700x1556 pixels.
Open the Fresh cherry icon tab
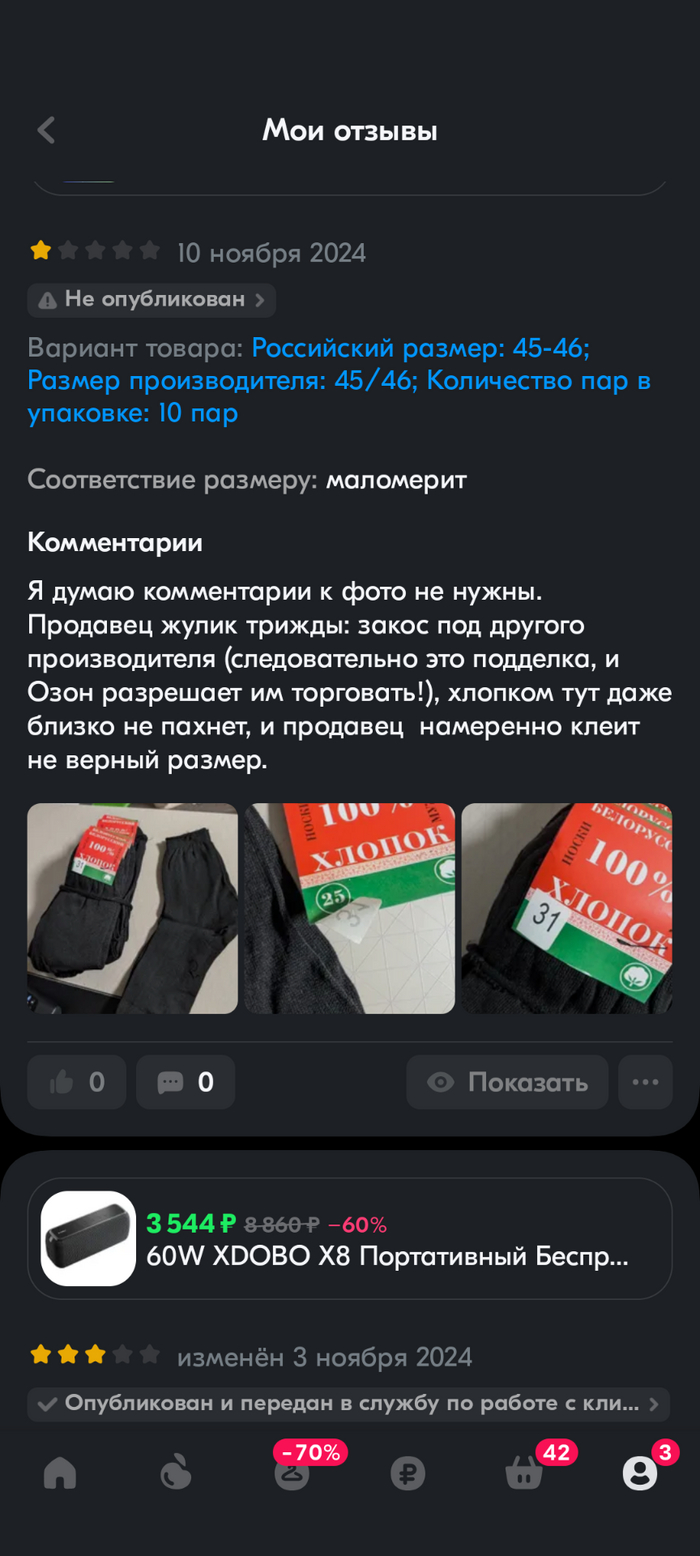coord(176,1473)
